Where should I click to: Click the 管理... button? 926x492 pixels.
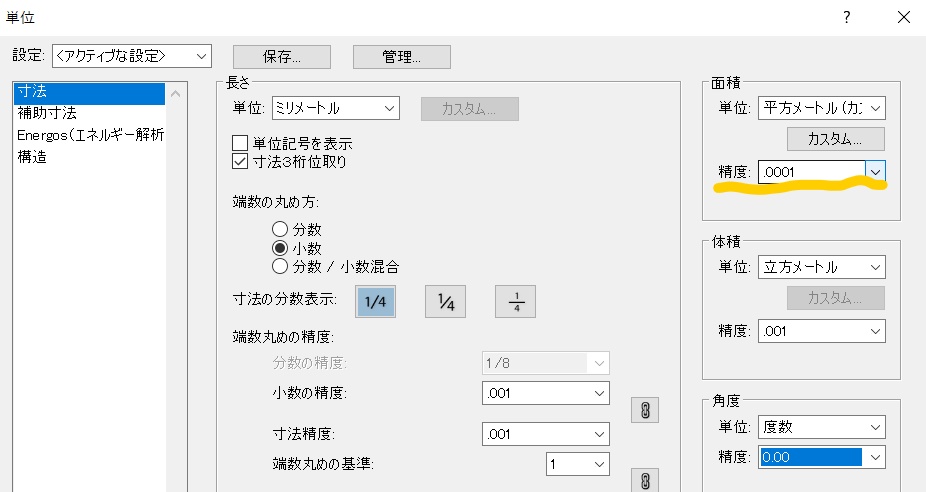[x=401, y=56]
